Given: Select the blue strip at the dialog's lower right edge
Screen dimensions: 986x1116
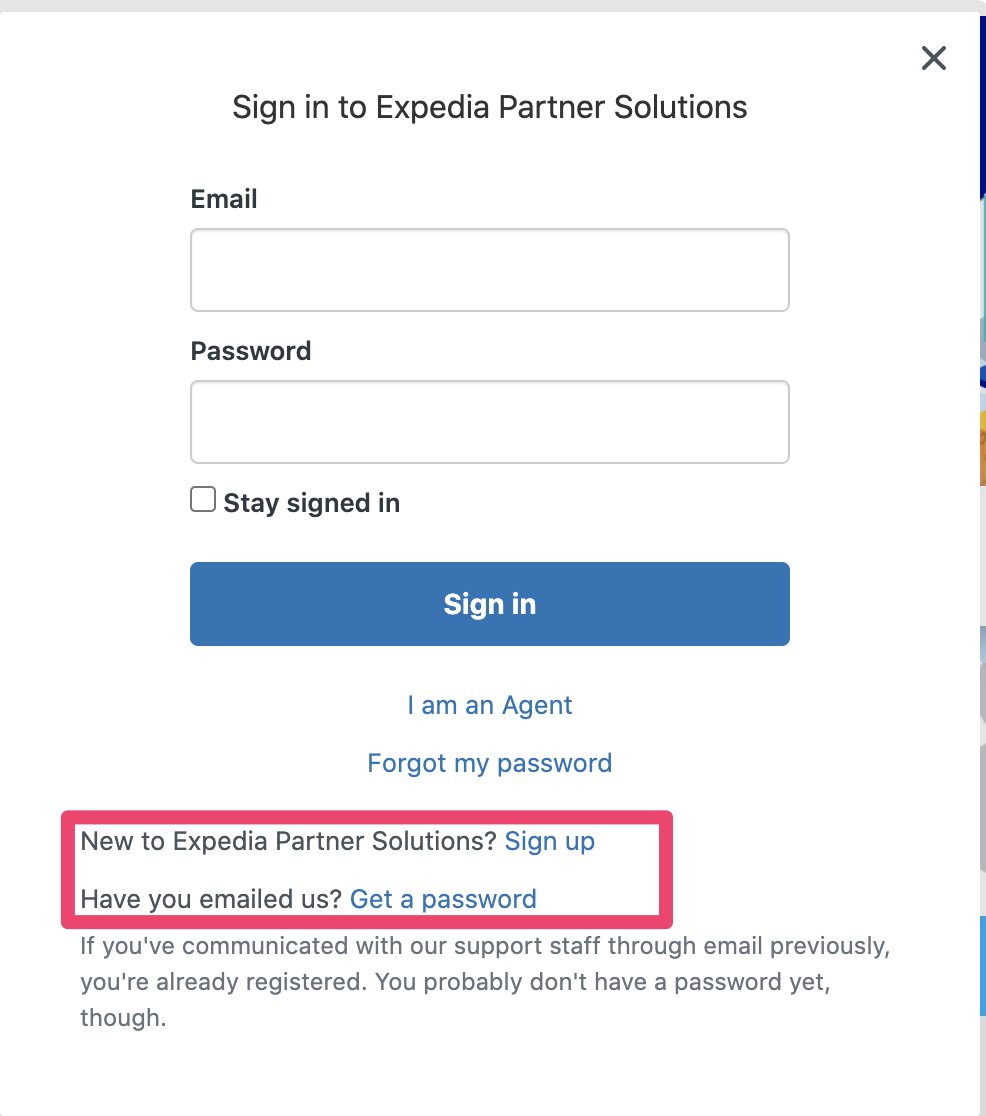Looking at the screenshot, I should (982, 966).
